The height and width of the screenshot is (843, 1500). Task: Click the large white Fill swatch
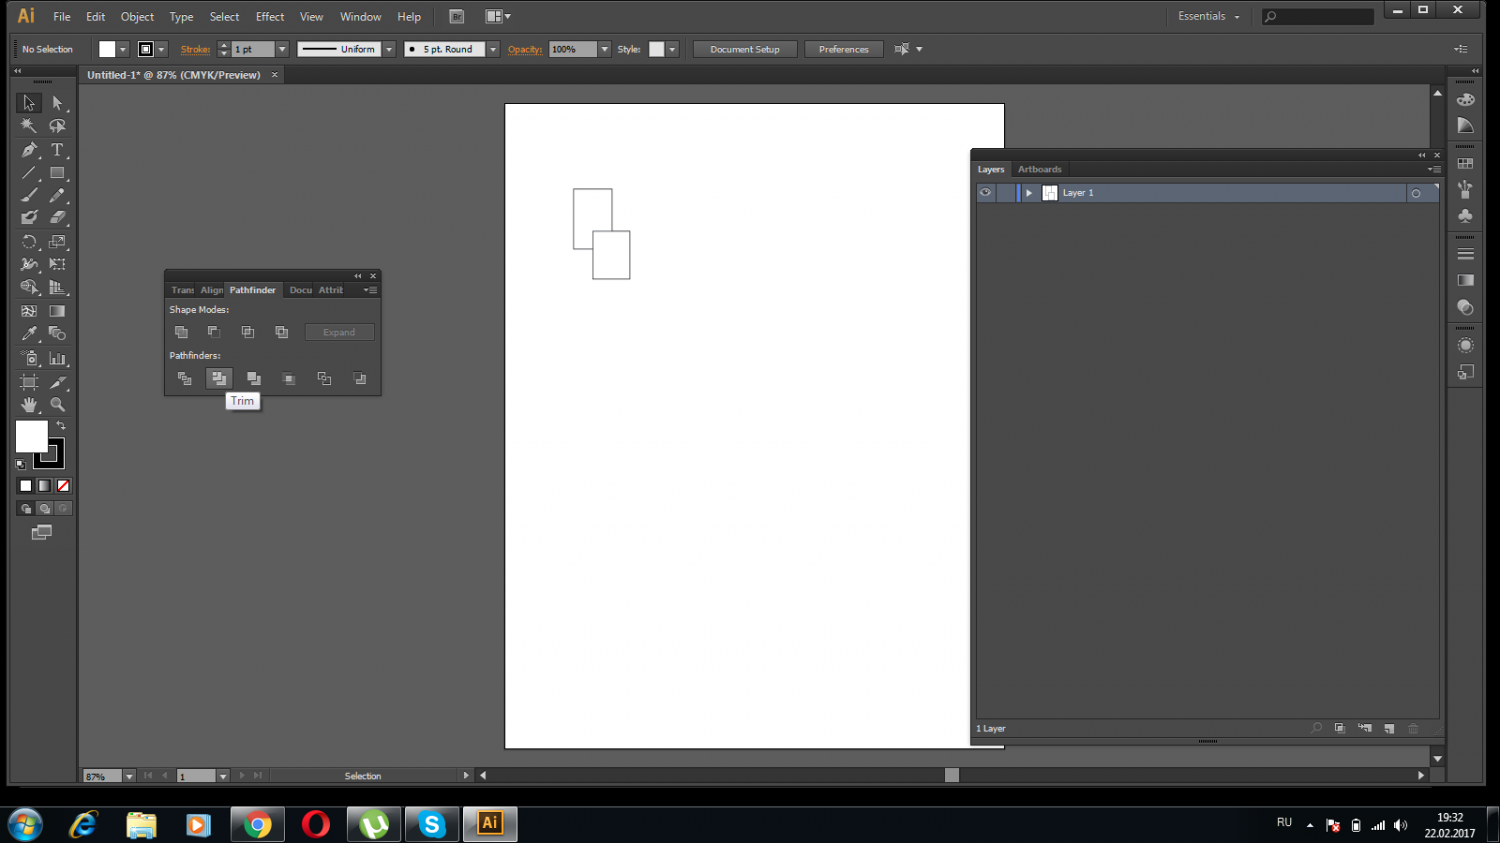(31, 436)
